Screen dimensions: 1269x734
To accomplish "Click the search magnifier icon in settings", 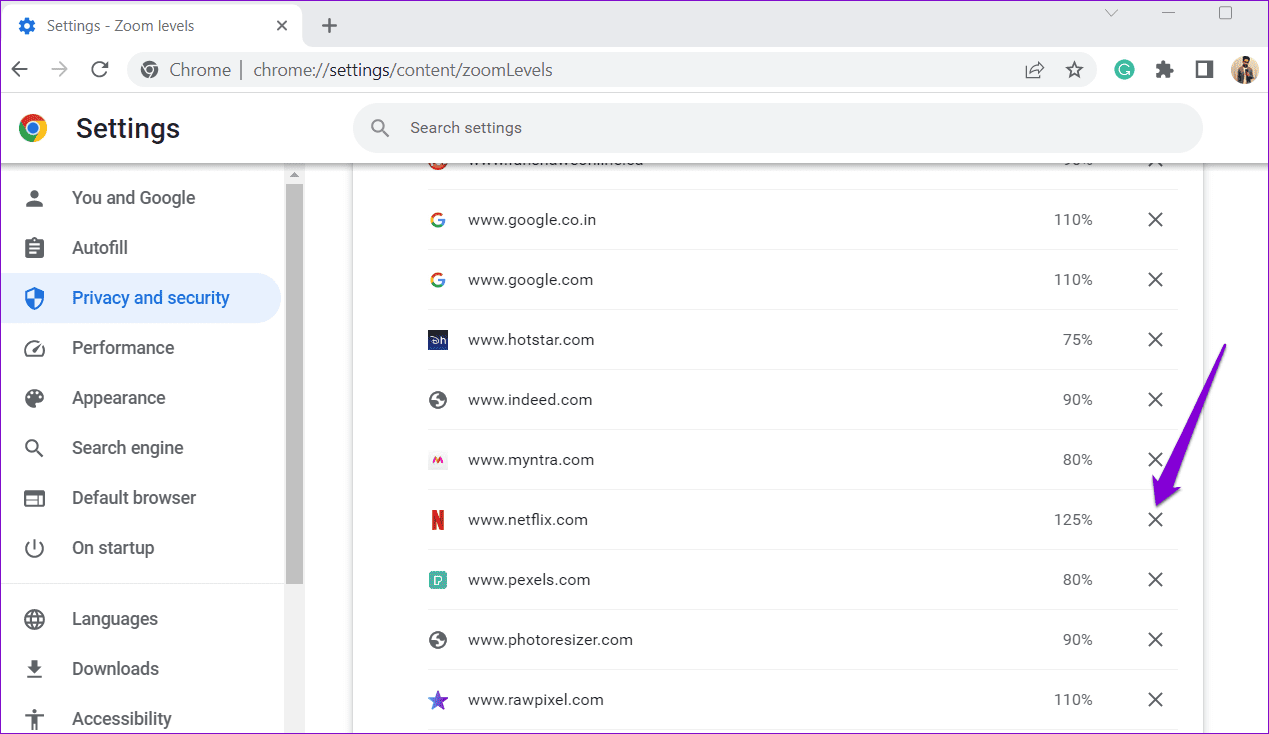I will (380, 128).
